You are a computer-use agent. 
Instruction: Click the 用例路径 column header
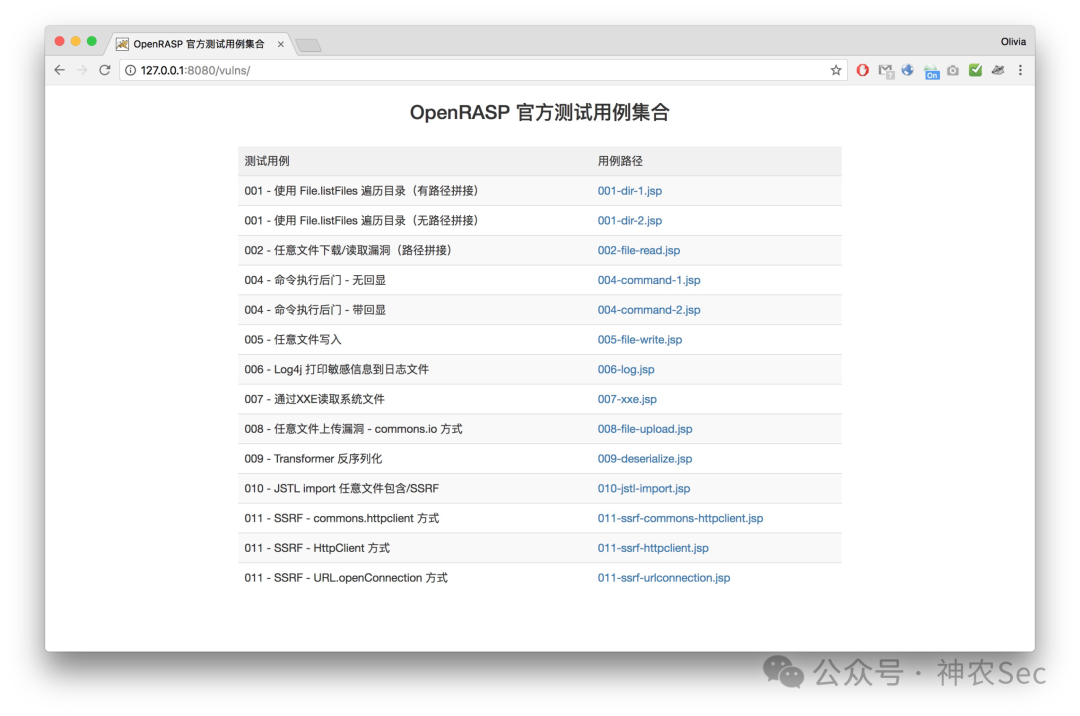[619, 161]
